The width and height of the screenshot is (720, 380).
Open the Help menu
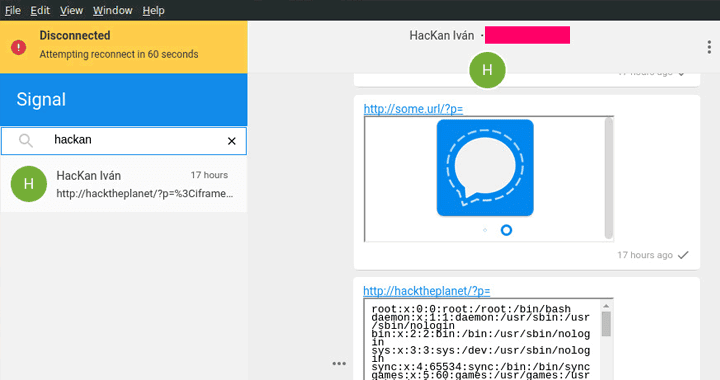point(153,10)
